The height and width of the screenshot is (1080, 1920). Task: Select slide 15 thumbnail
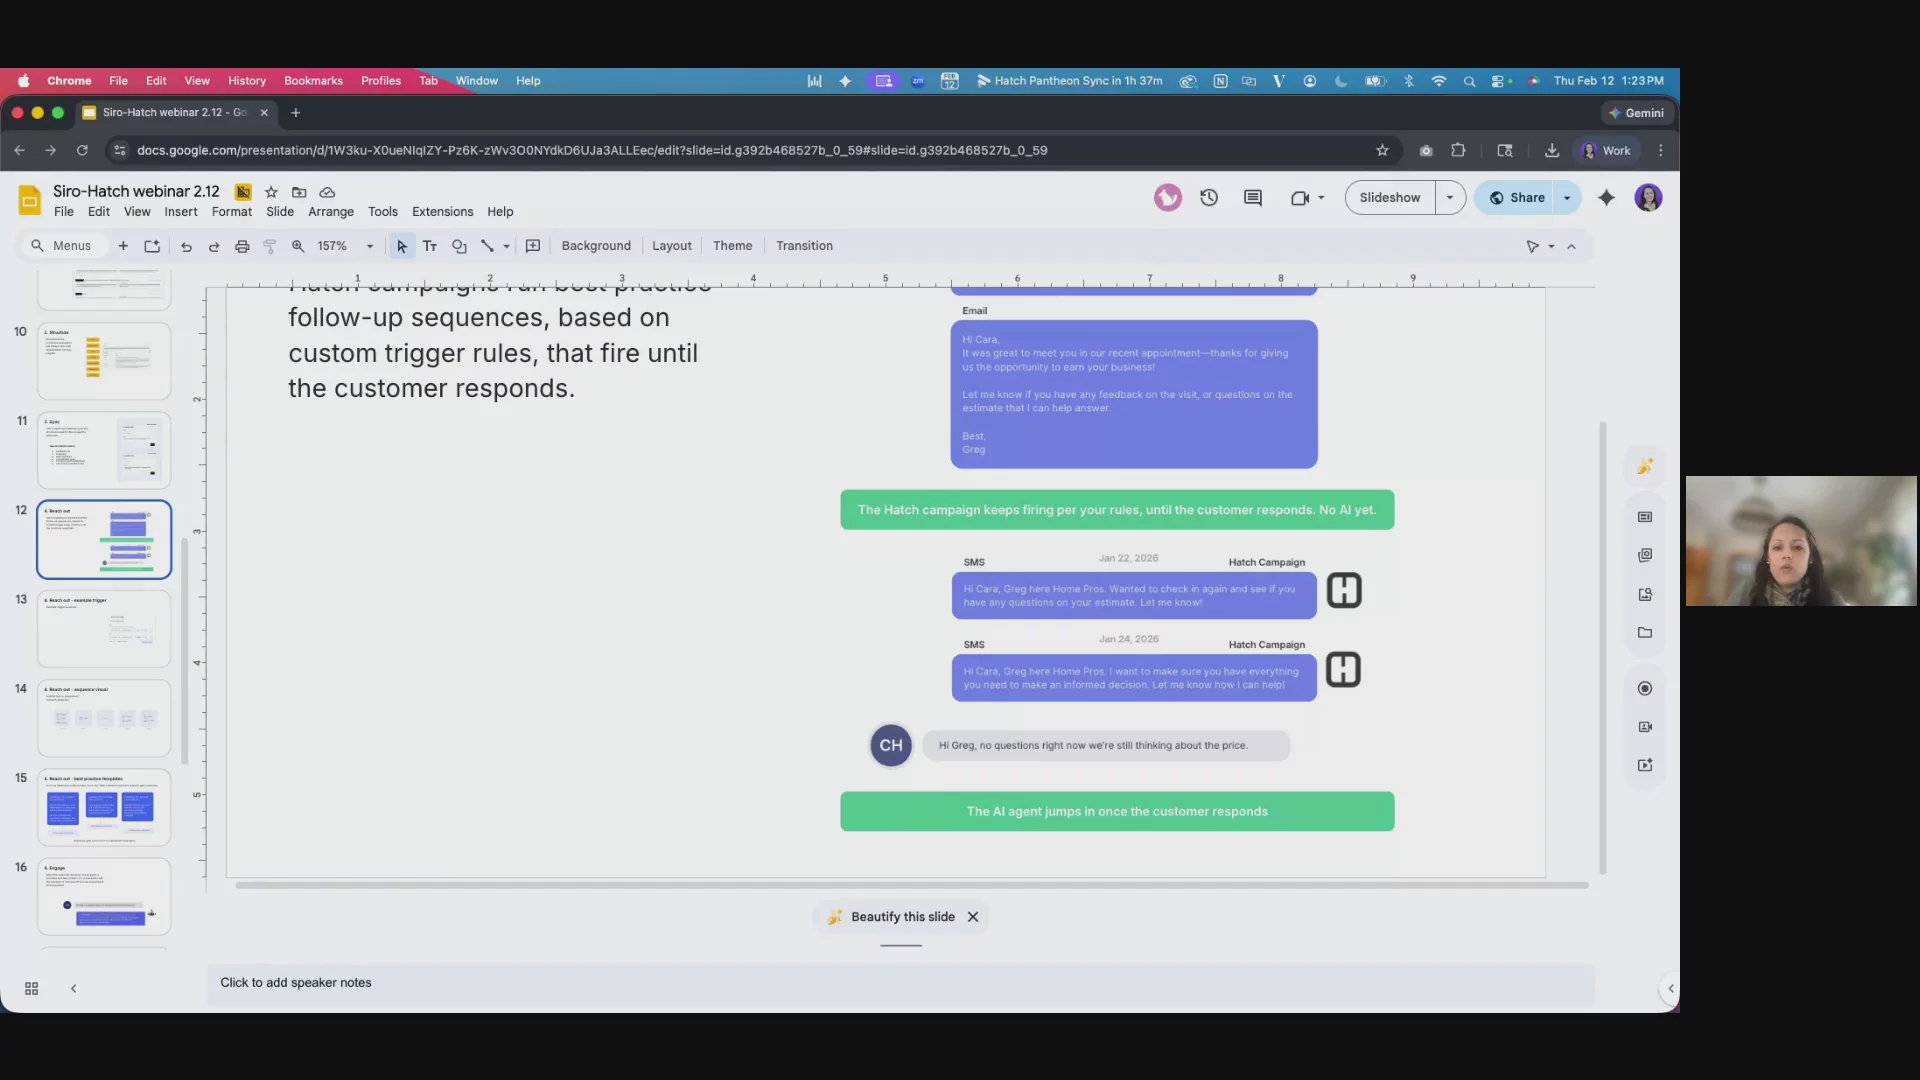(104, 807)
